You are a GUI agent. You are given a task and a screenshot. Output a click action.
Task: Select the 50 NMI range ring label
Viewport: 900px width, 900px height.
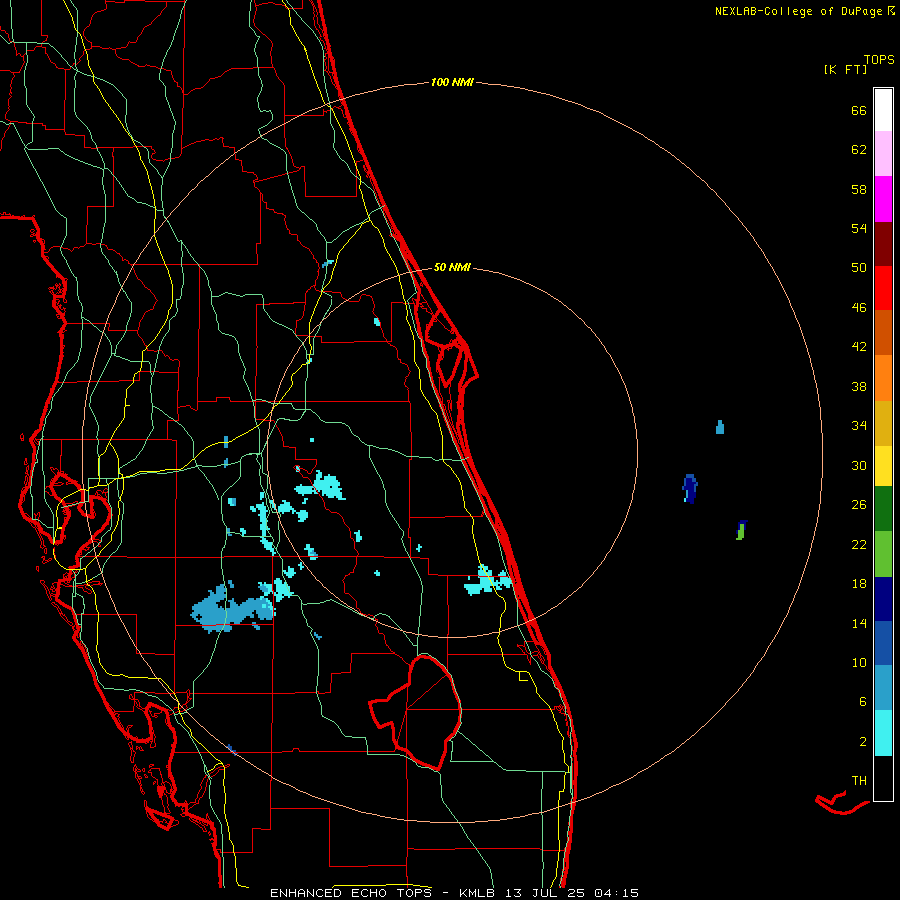pyautogui.click(x=452, y=267)
